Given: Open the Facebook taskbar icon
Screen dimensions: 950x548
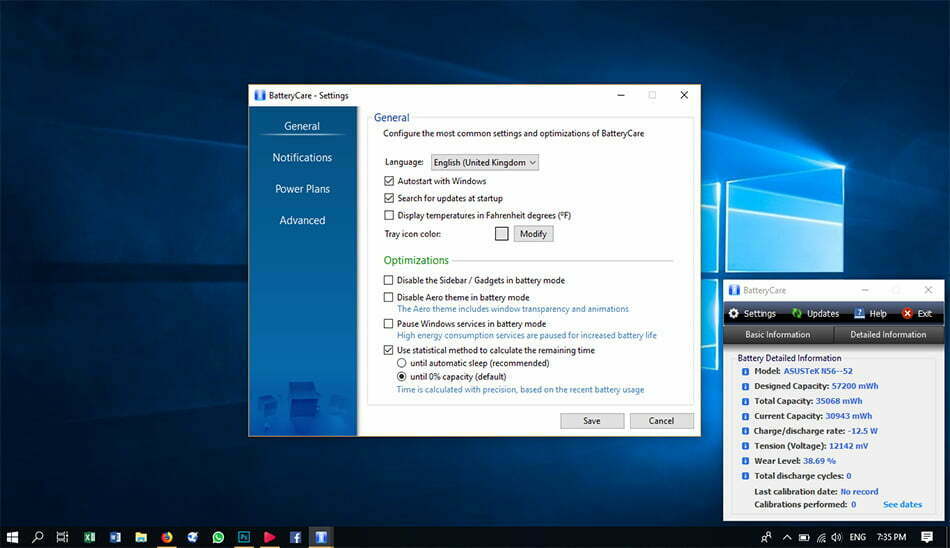Looking at the screenshot, I should pos(295,537).
